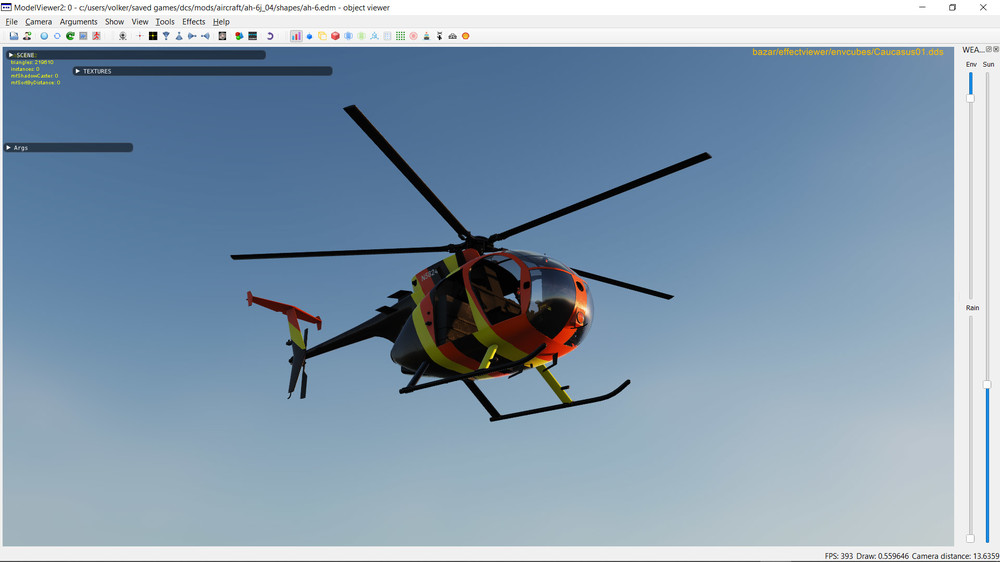
Task: Click the blue left-pointing cone icon
Action: tap(205, 36)
